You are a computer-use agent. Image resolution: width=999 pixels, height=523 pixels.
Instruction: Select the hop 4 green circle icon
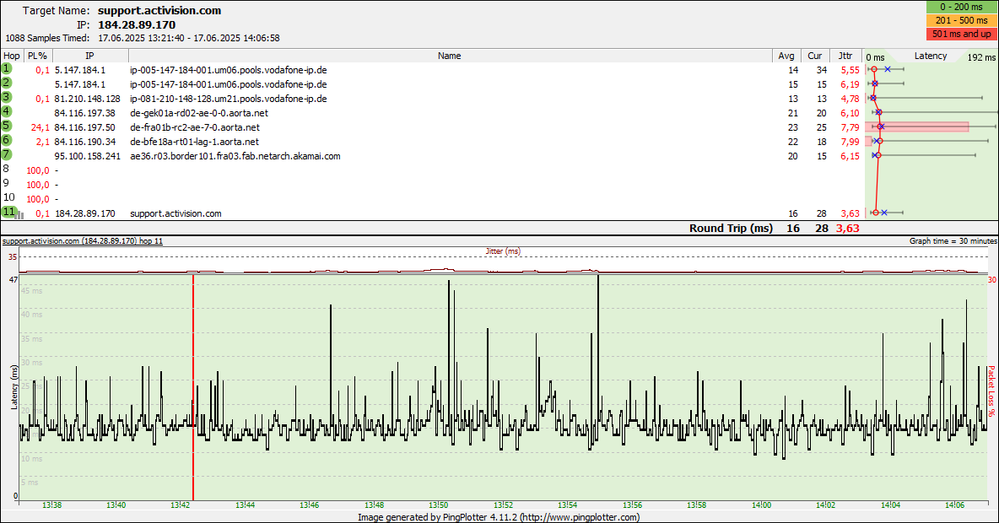[x=7, y=113]
